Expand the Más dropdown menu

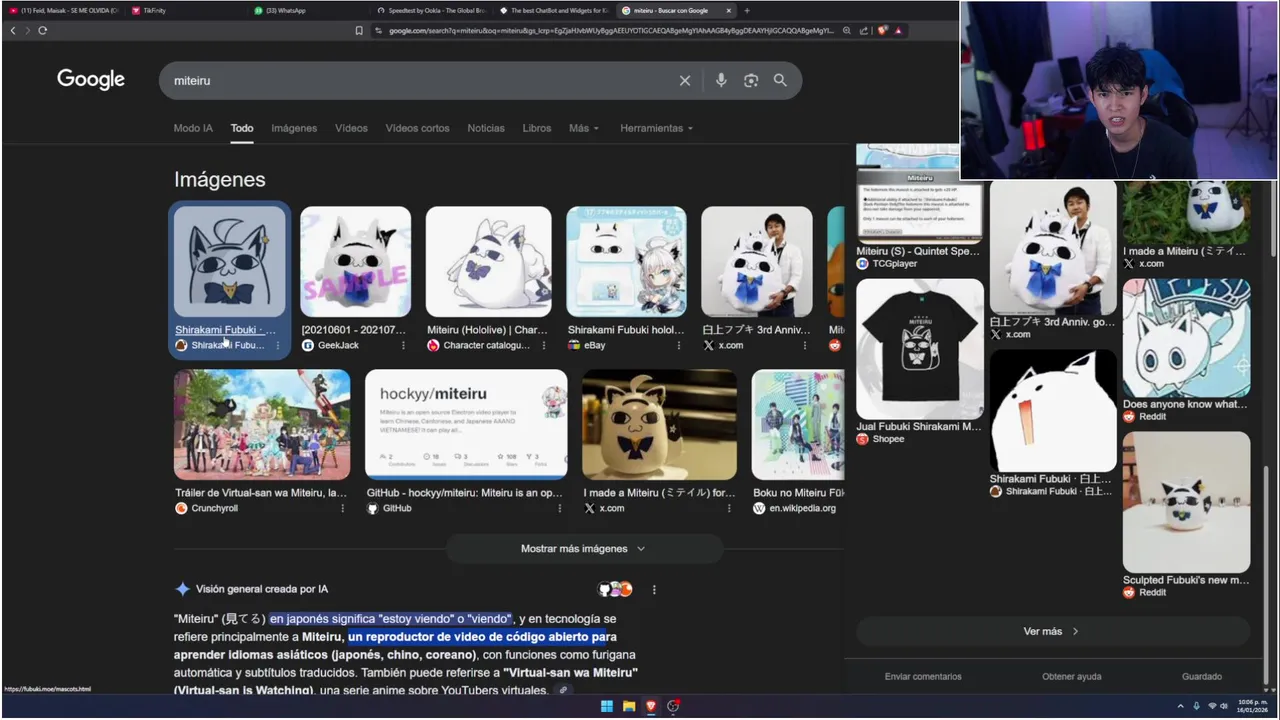(584, 128)
